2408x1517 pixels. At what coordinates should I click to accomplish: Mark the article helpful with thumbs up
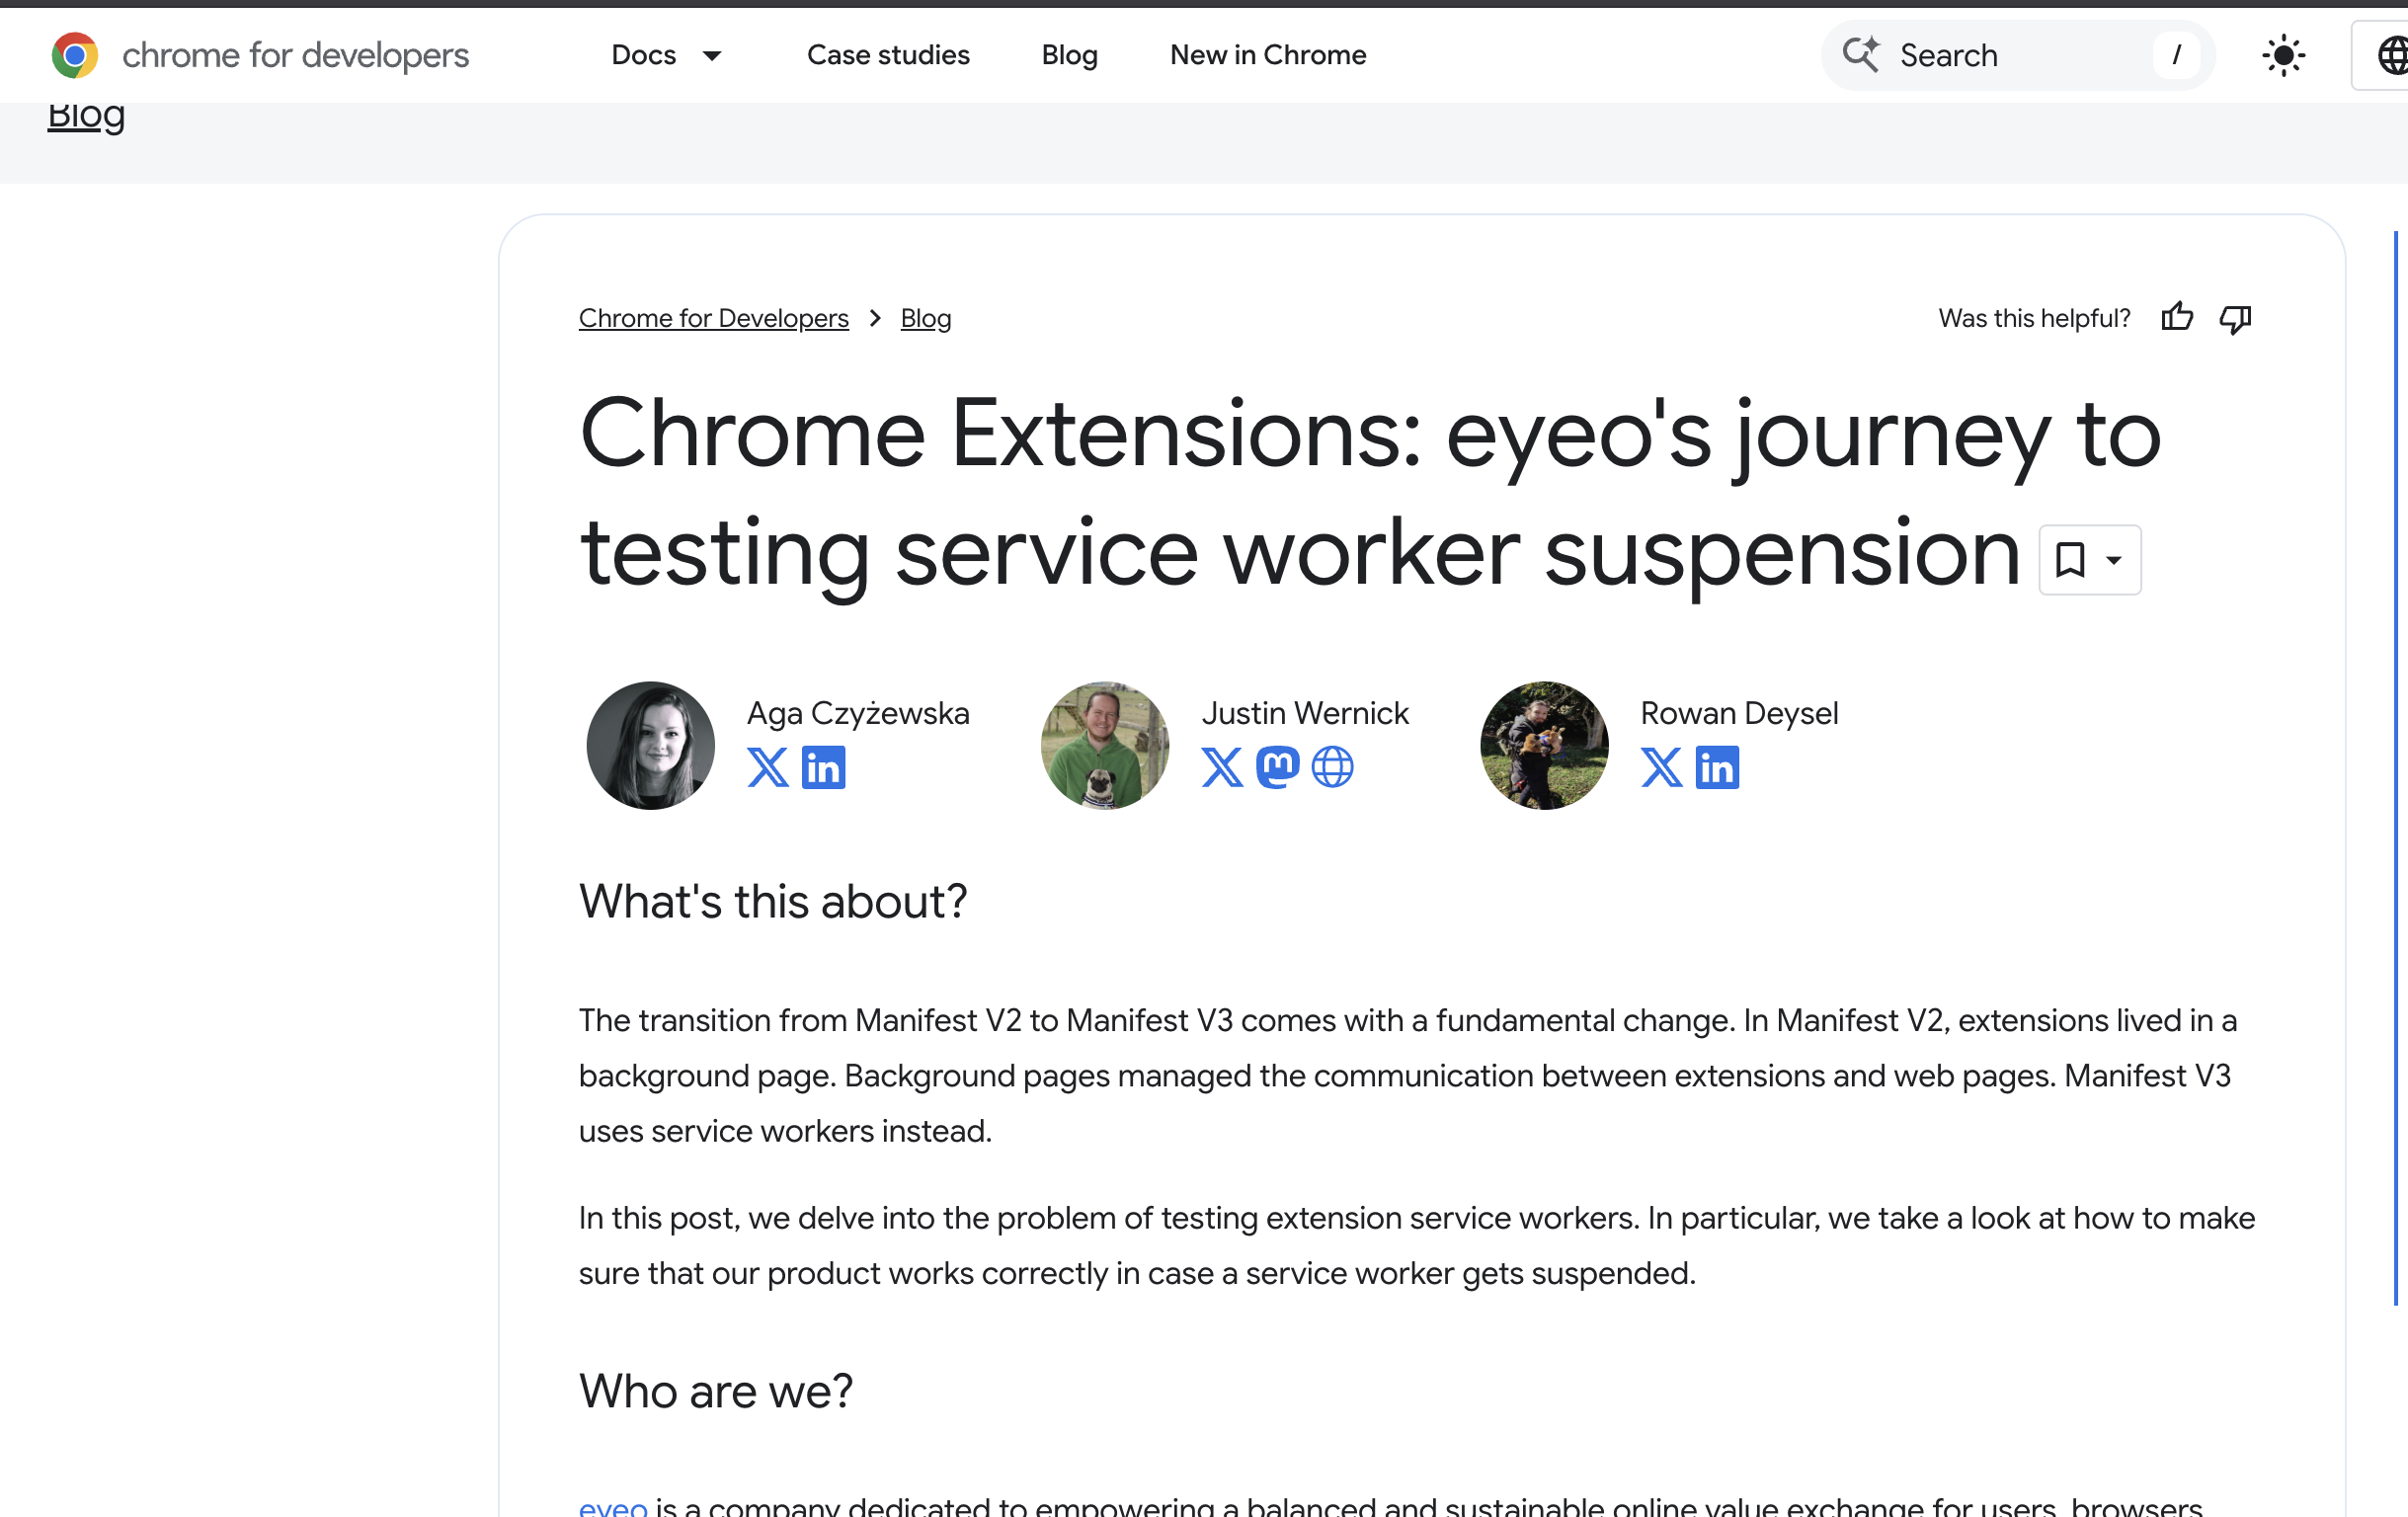tap(2177, 317)
